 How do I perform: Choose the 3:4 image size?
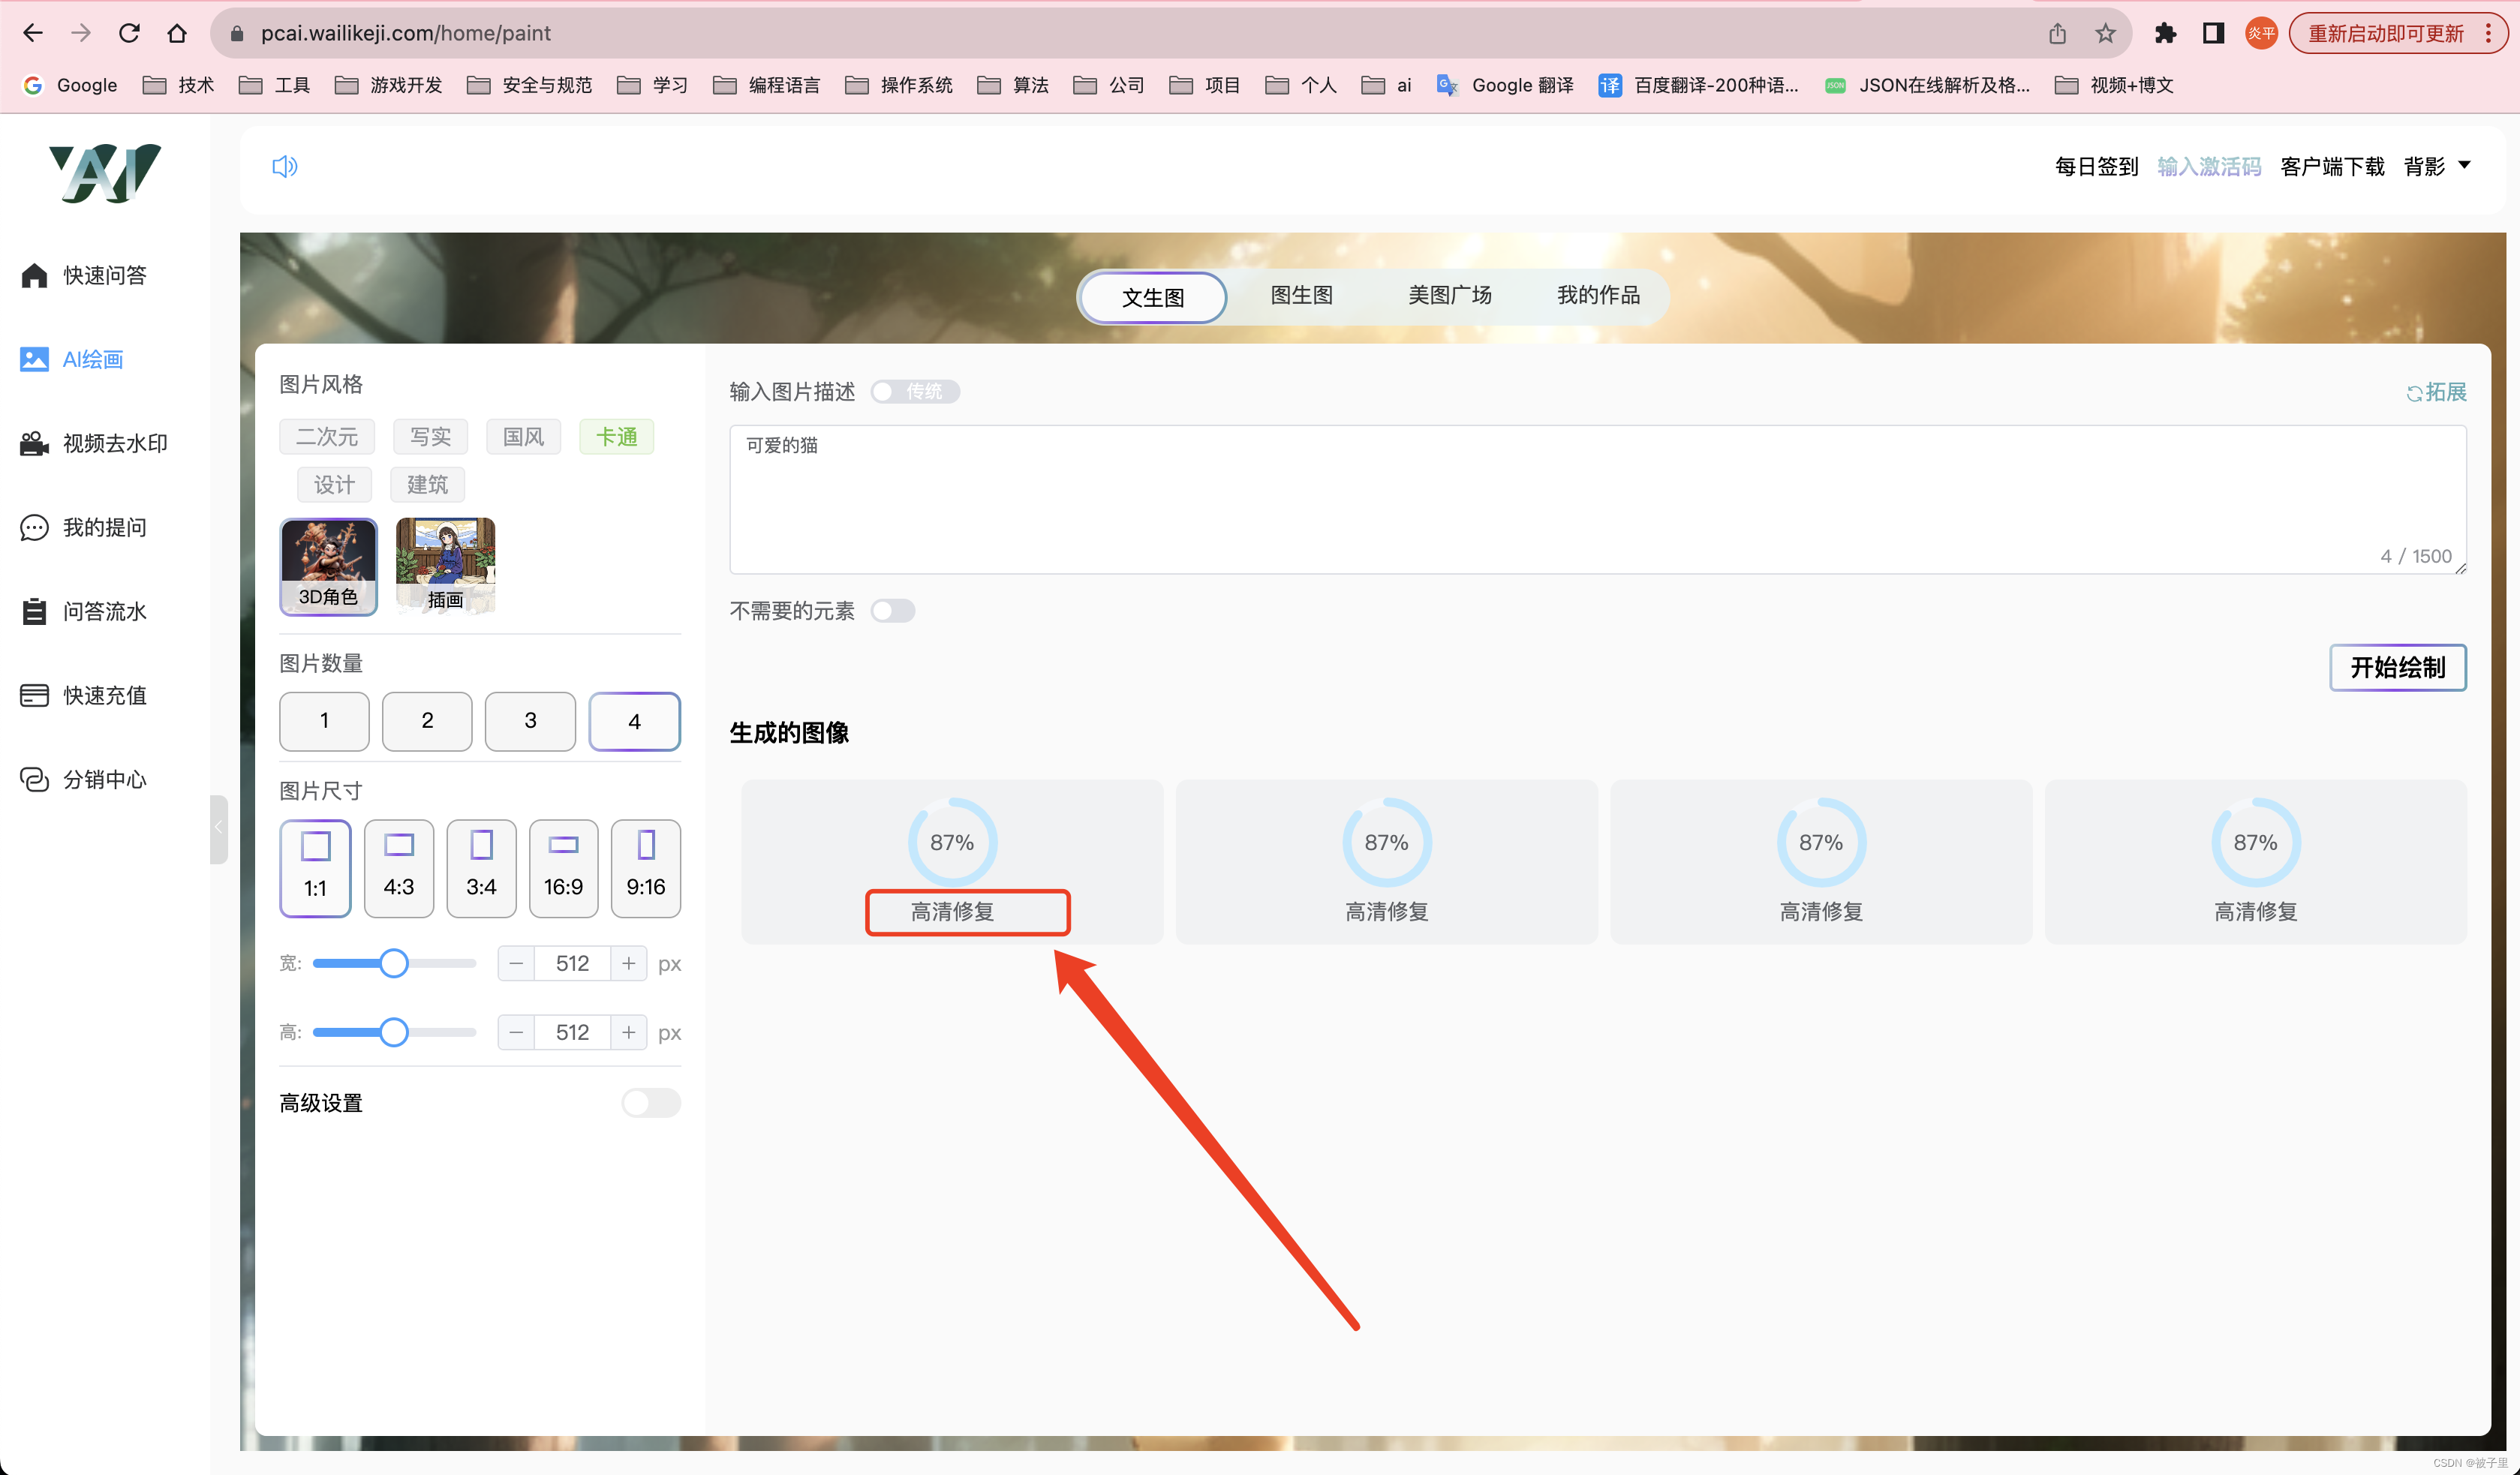[481, 868]
